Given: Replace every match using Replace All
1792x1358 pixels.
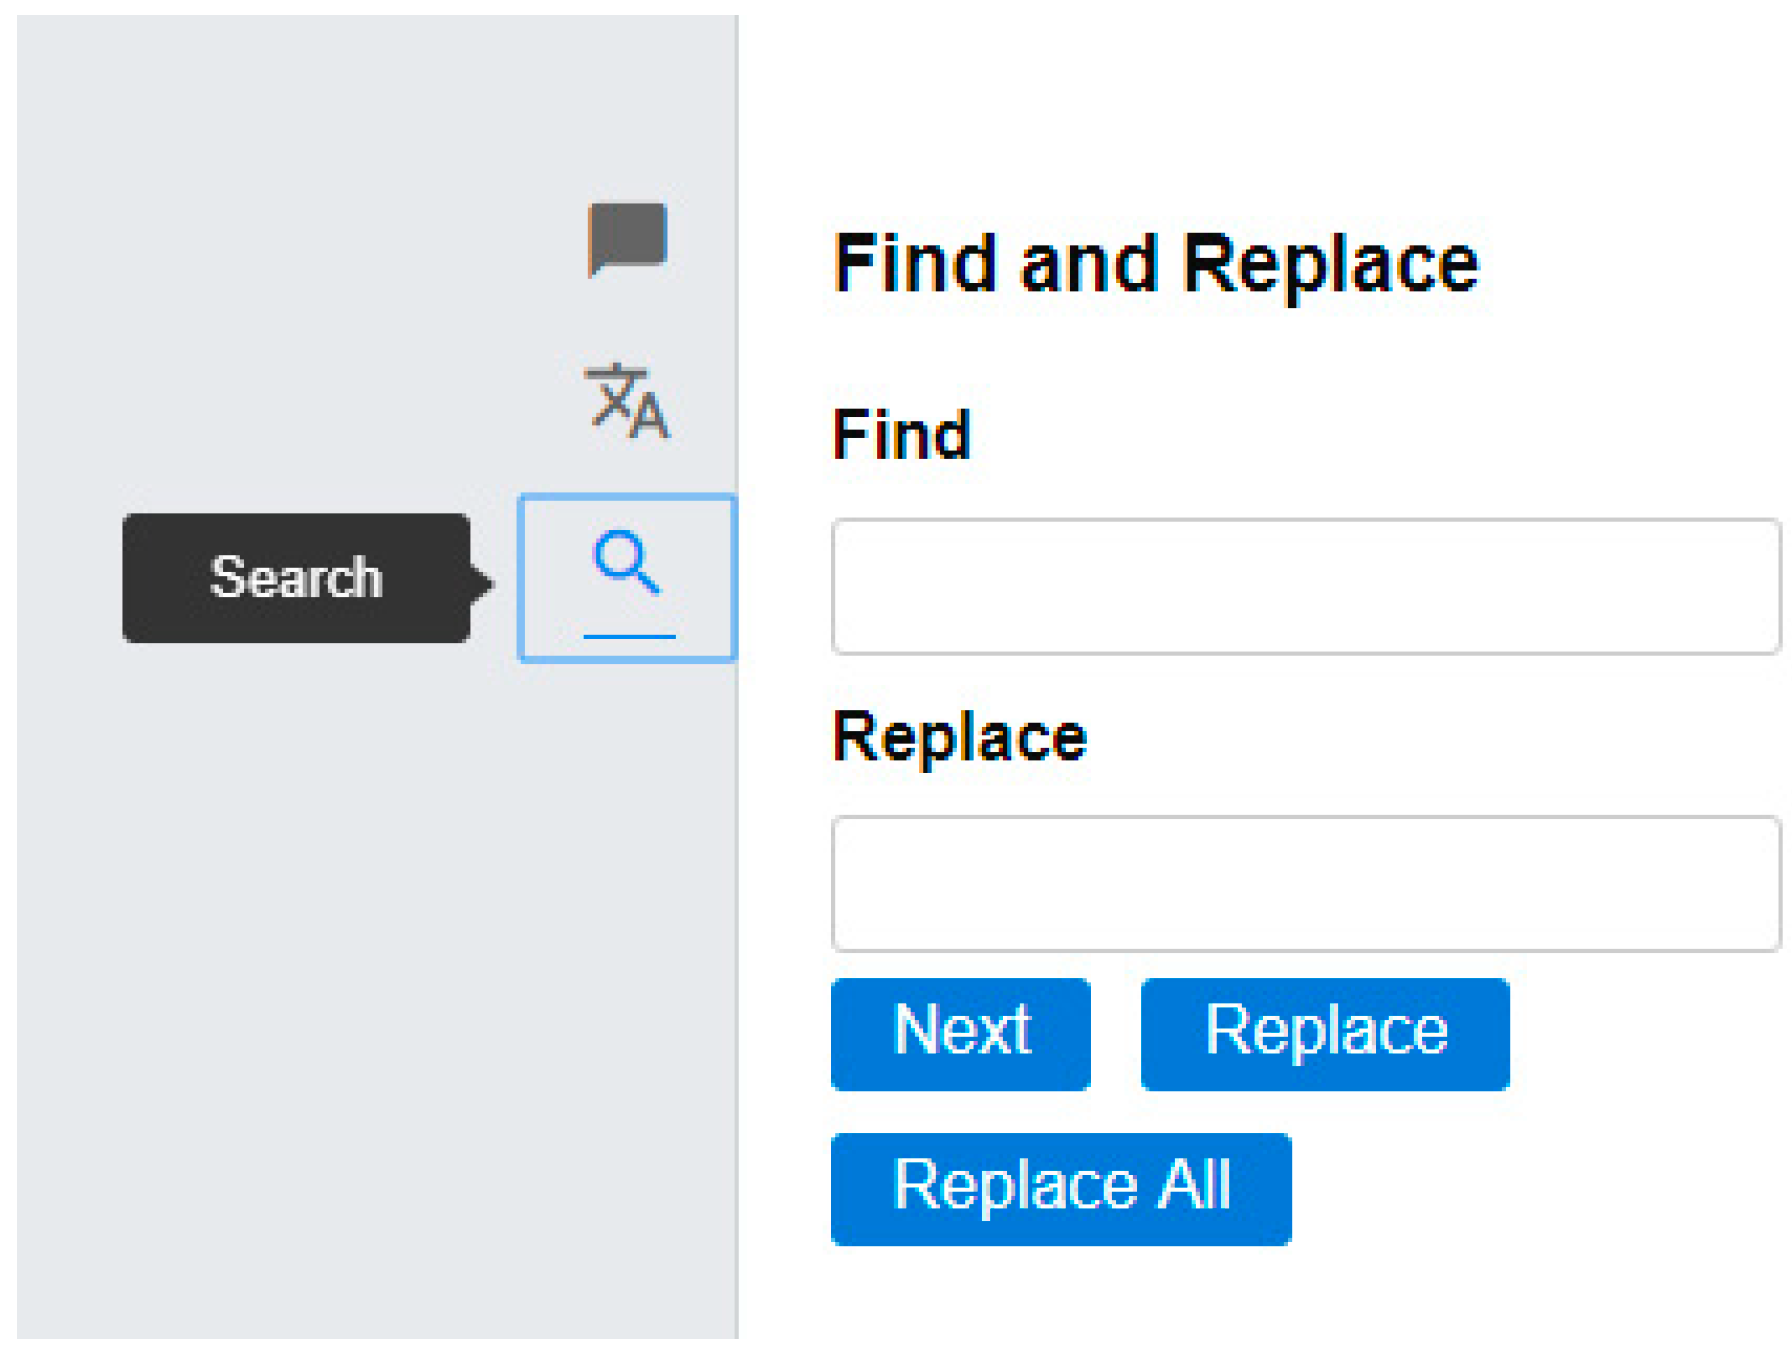Looking at the screenshot, I should [1061, 1188].
